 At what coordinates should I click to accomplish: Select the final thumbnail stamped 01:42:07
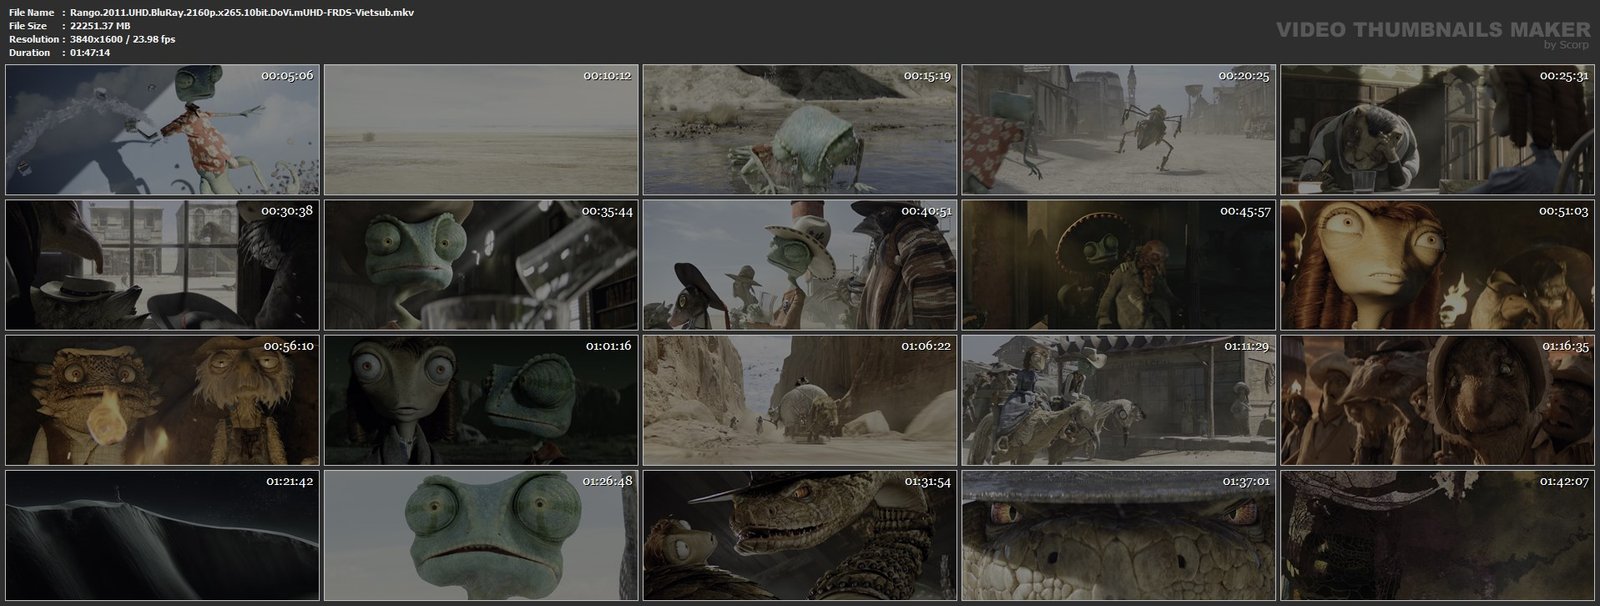click(x=1438, y=535)
